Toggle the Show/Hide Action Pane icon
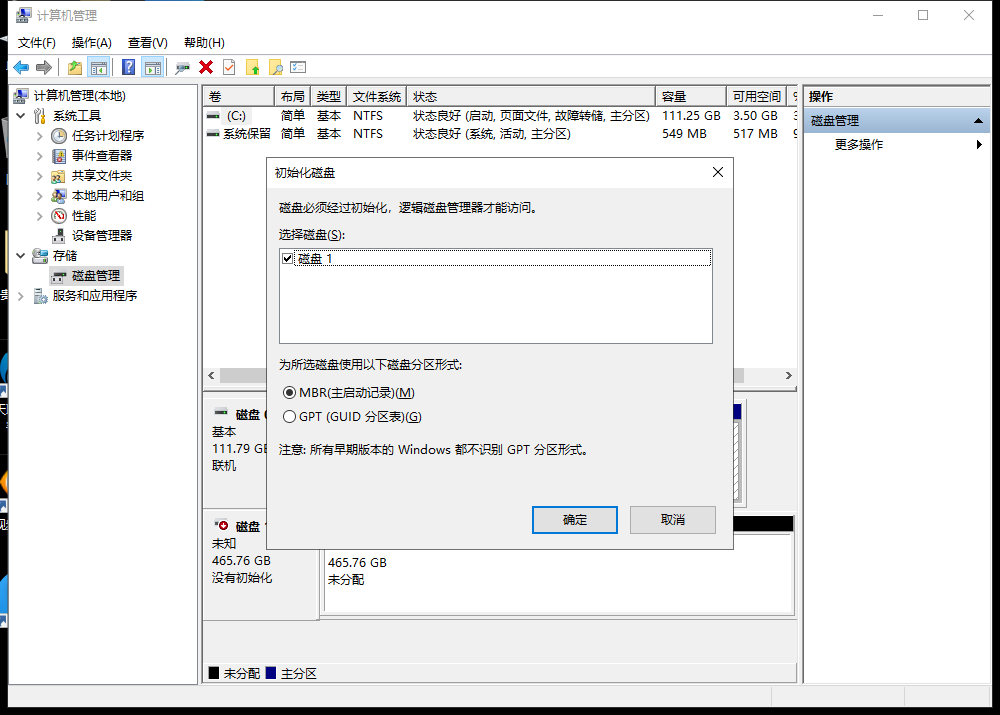The height and width of the screenshot is (715, 1000). tap(152, 67)
